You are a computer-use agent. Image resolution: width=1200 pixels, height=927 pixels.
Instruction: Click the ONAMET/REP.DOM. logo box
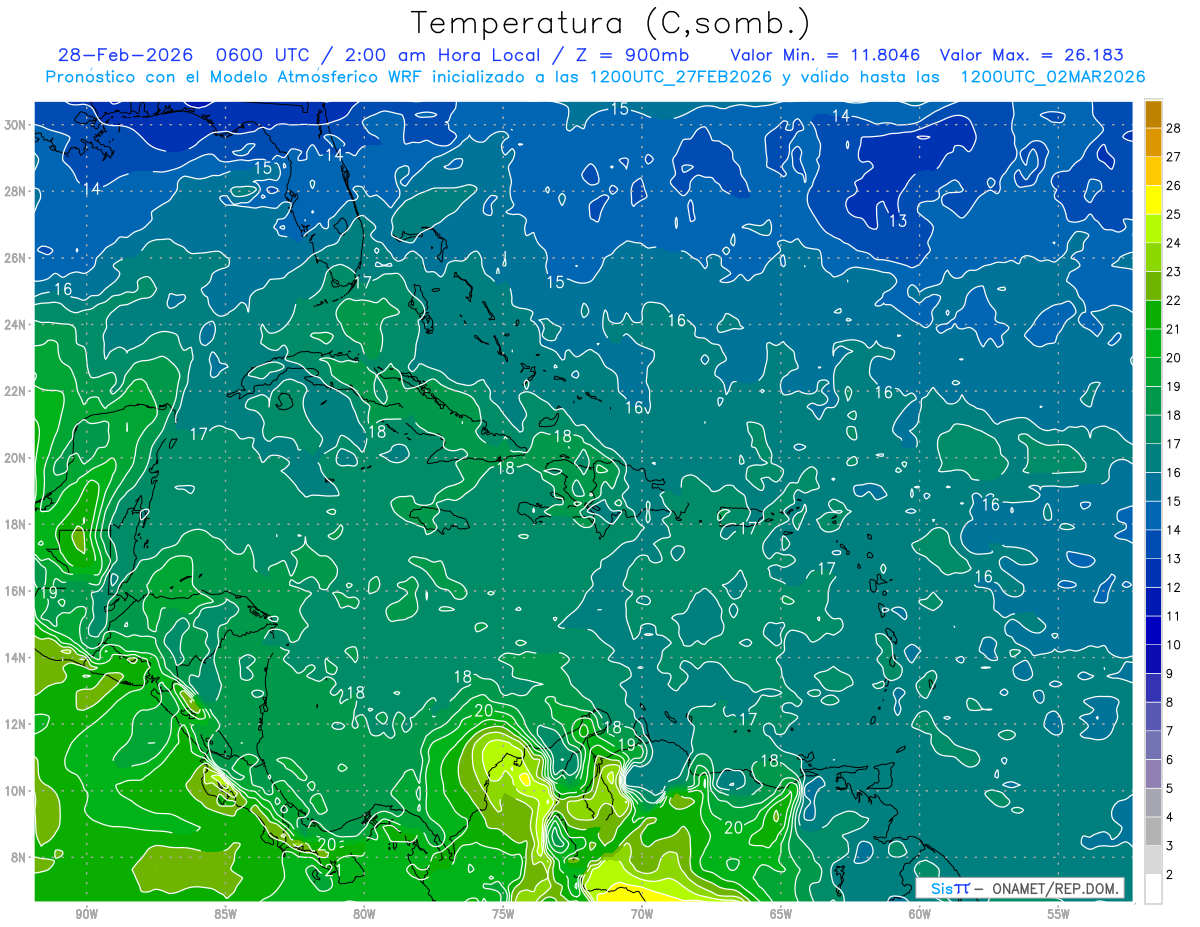1020,888
